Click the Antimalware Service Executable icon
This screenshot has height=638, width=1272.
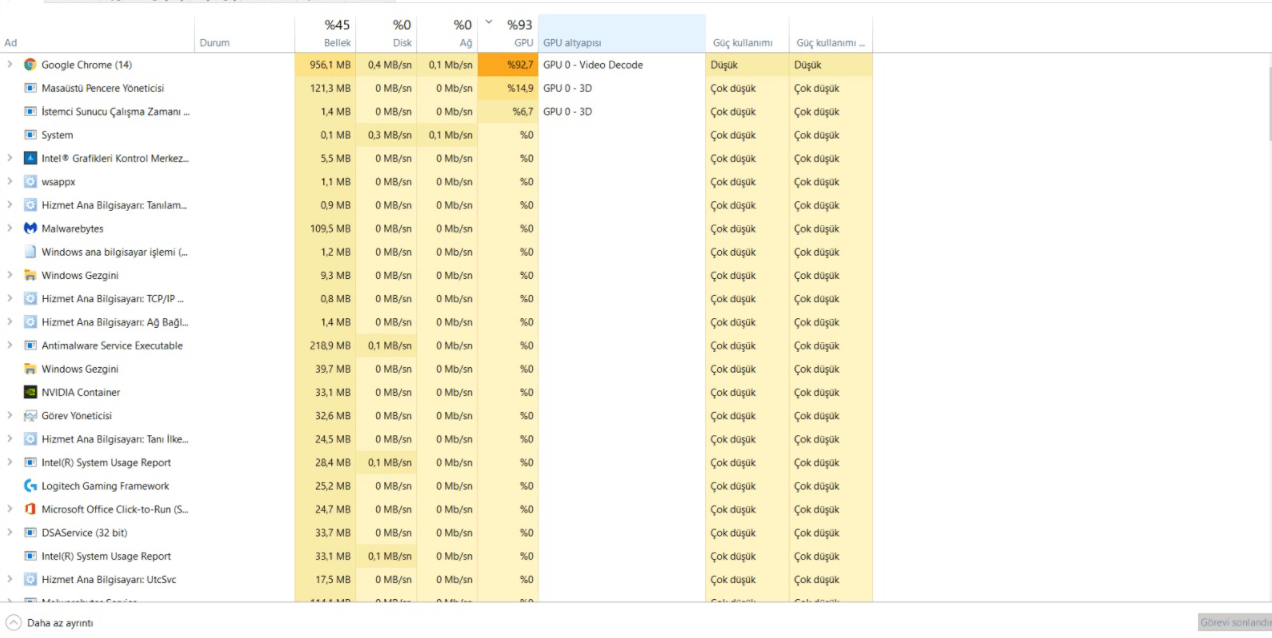click(30, 345)
